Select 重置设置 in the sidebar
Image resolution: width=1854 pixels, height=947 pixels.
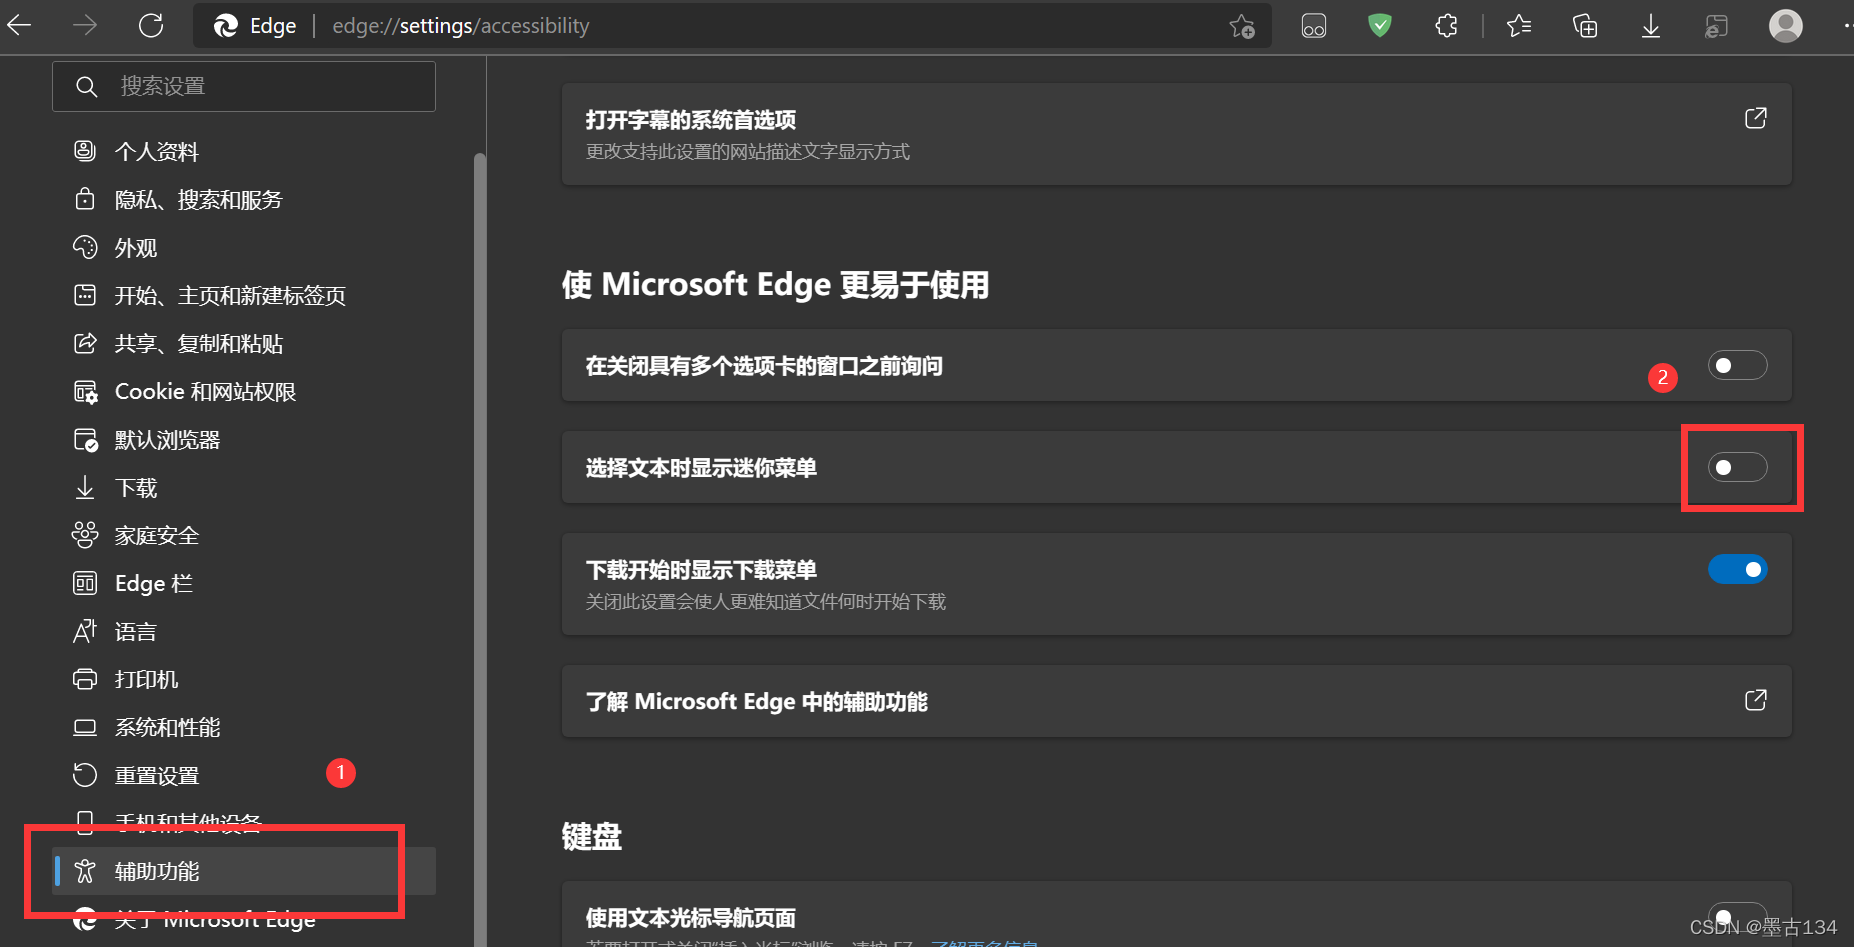245,775
